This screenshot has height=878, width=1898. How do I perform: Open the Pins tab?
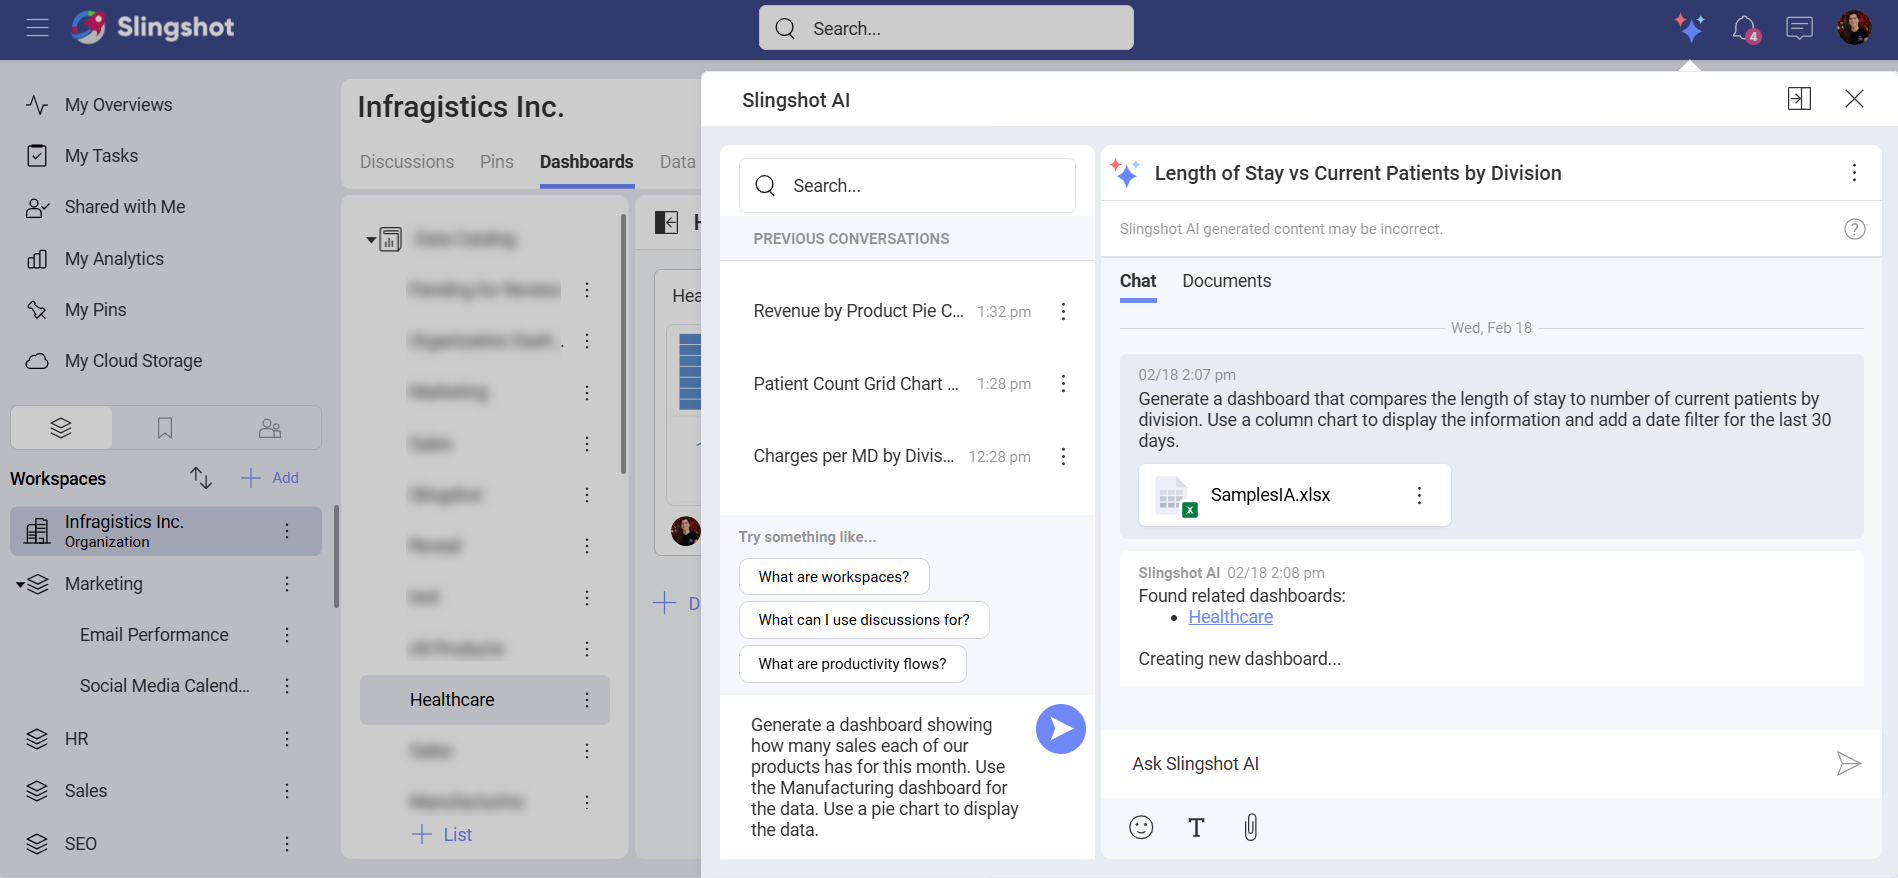pos(497,162)
